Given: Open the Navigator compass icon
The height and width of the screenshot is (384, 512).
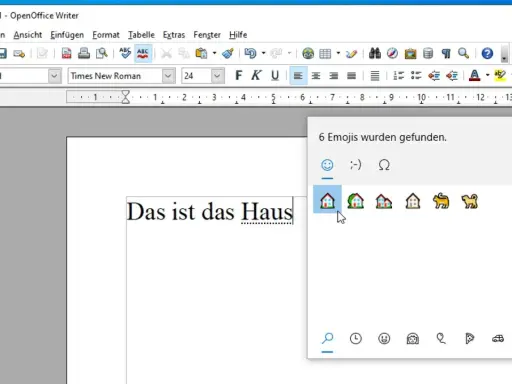Looking at the screenshot, I should [x=392, y=53].
